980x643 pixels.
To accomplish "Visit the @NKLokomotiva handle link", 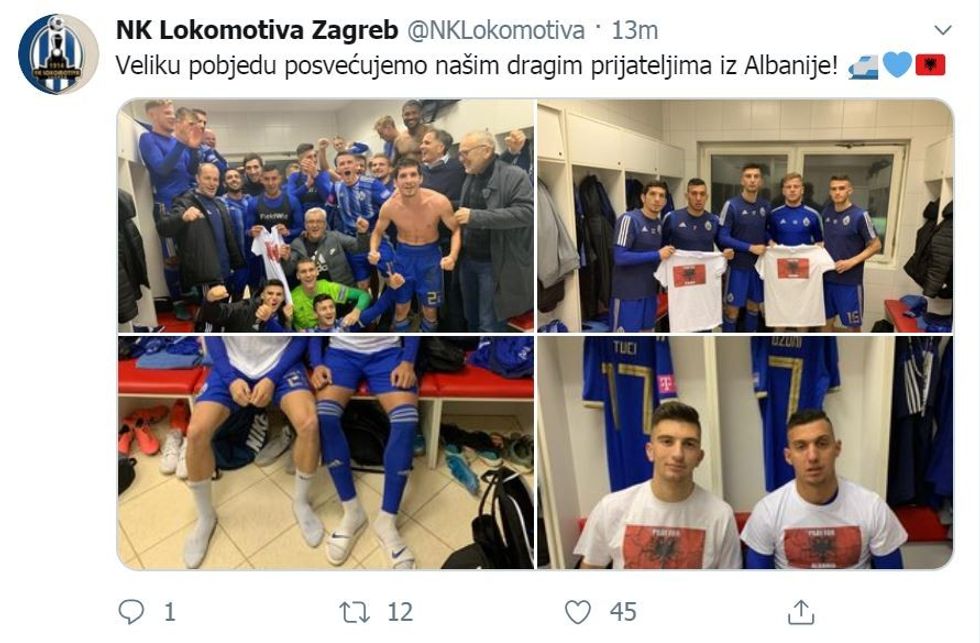I will 496,30.
